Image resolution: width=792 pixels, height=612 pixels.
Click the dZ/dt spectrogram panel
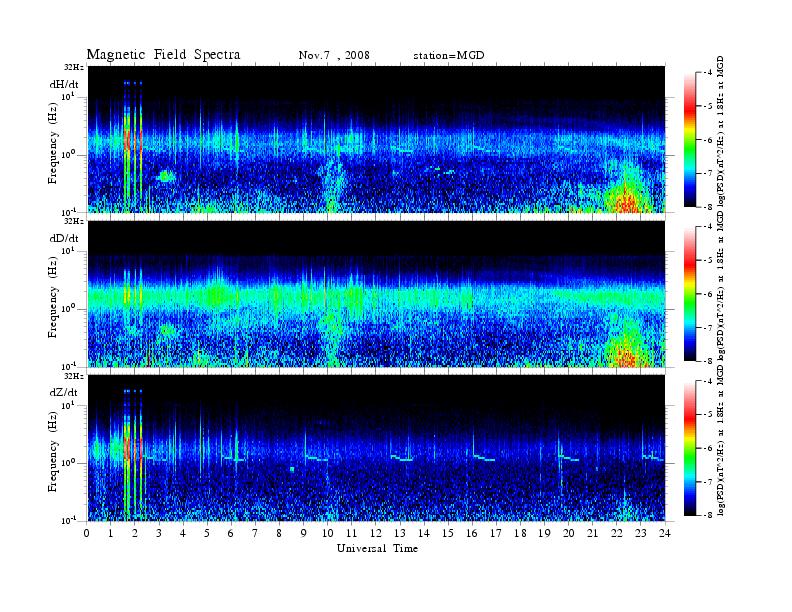pos(376,448)
